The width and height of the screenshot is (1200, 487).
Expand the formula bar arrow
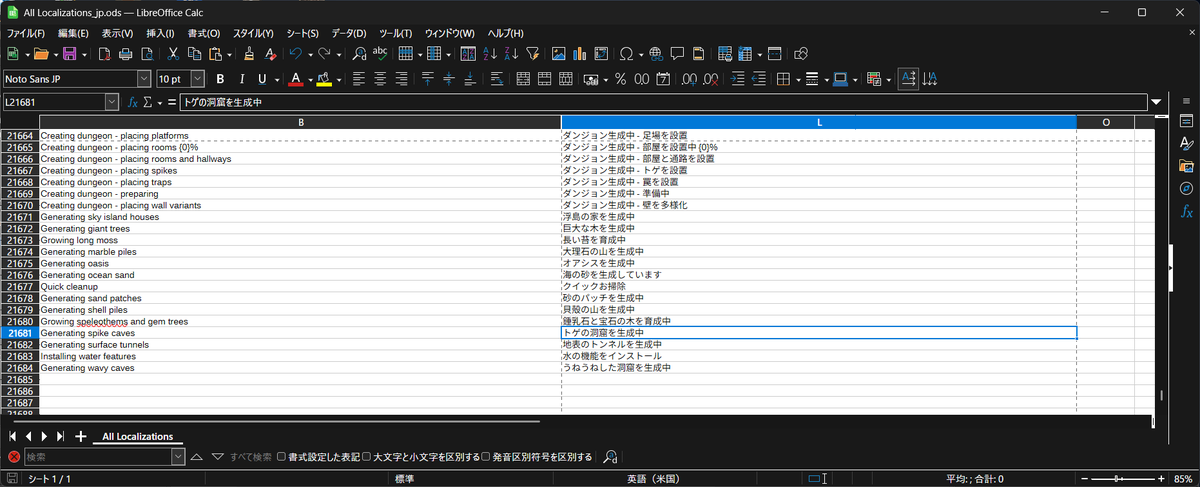click(x=1157, y=102)
